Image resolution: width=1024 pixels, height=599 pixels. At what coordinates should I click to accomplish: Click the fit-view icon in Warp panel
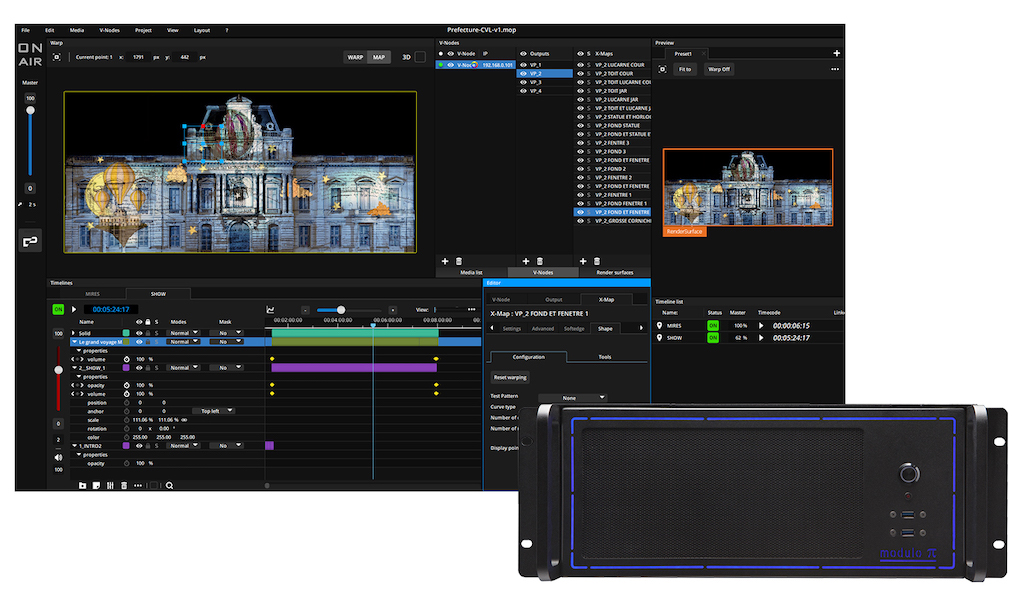click(x=57, y=57)
